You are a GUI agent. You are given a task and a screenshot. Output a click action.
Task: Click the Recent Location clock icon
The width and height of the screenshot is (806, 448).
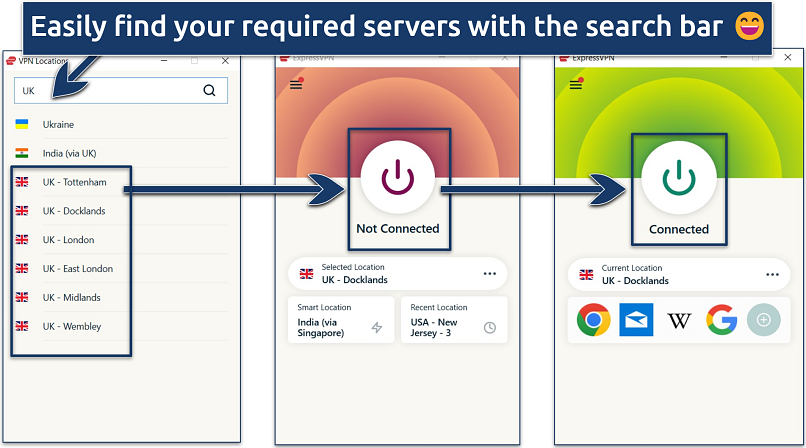click(490, 327)
